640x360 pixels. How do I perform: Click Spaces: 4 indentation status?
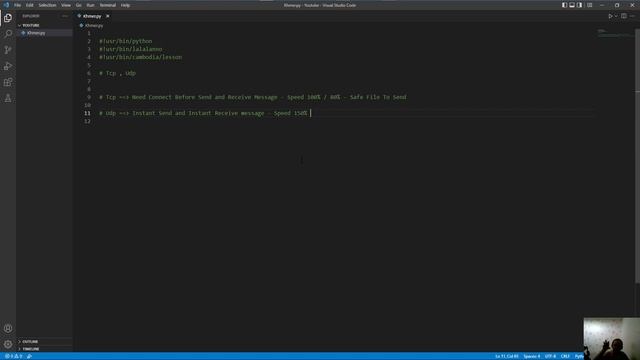531,356
